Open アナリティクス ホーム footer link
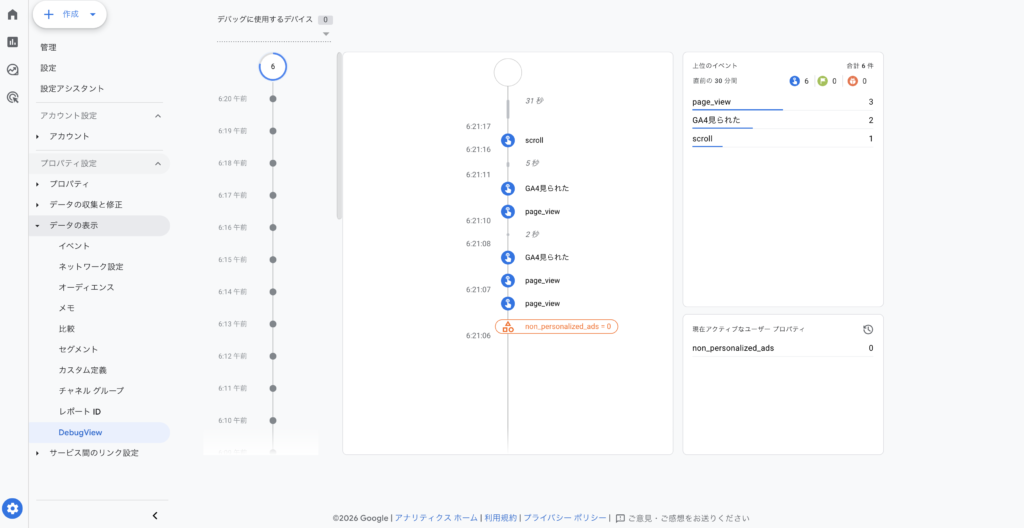The height and width of the screenshot is (528, 1024). click(436, 518)
